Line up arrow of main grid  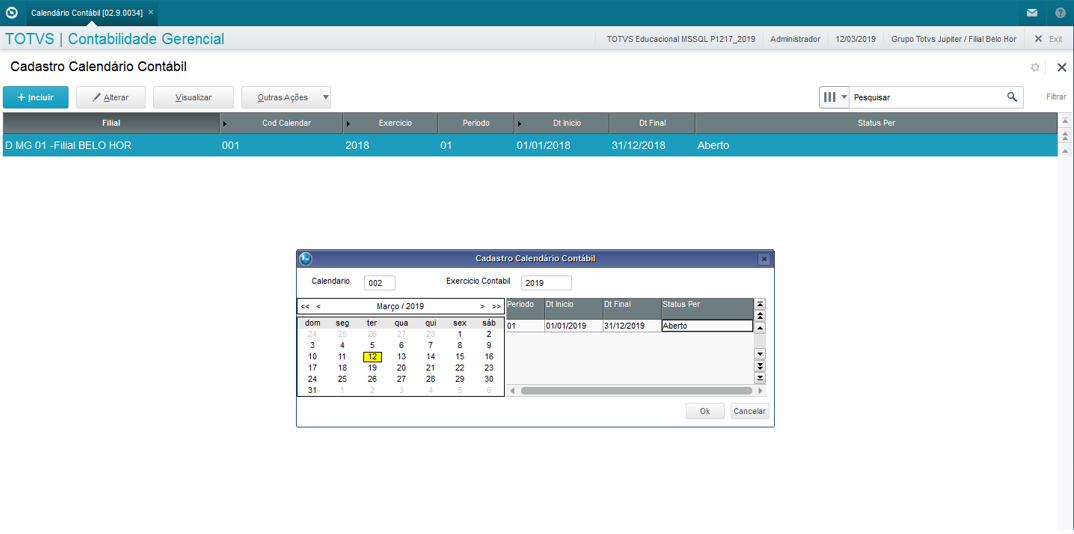click(x=1065, y=149)
